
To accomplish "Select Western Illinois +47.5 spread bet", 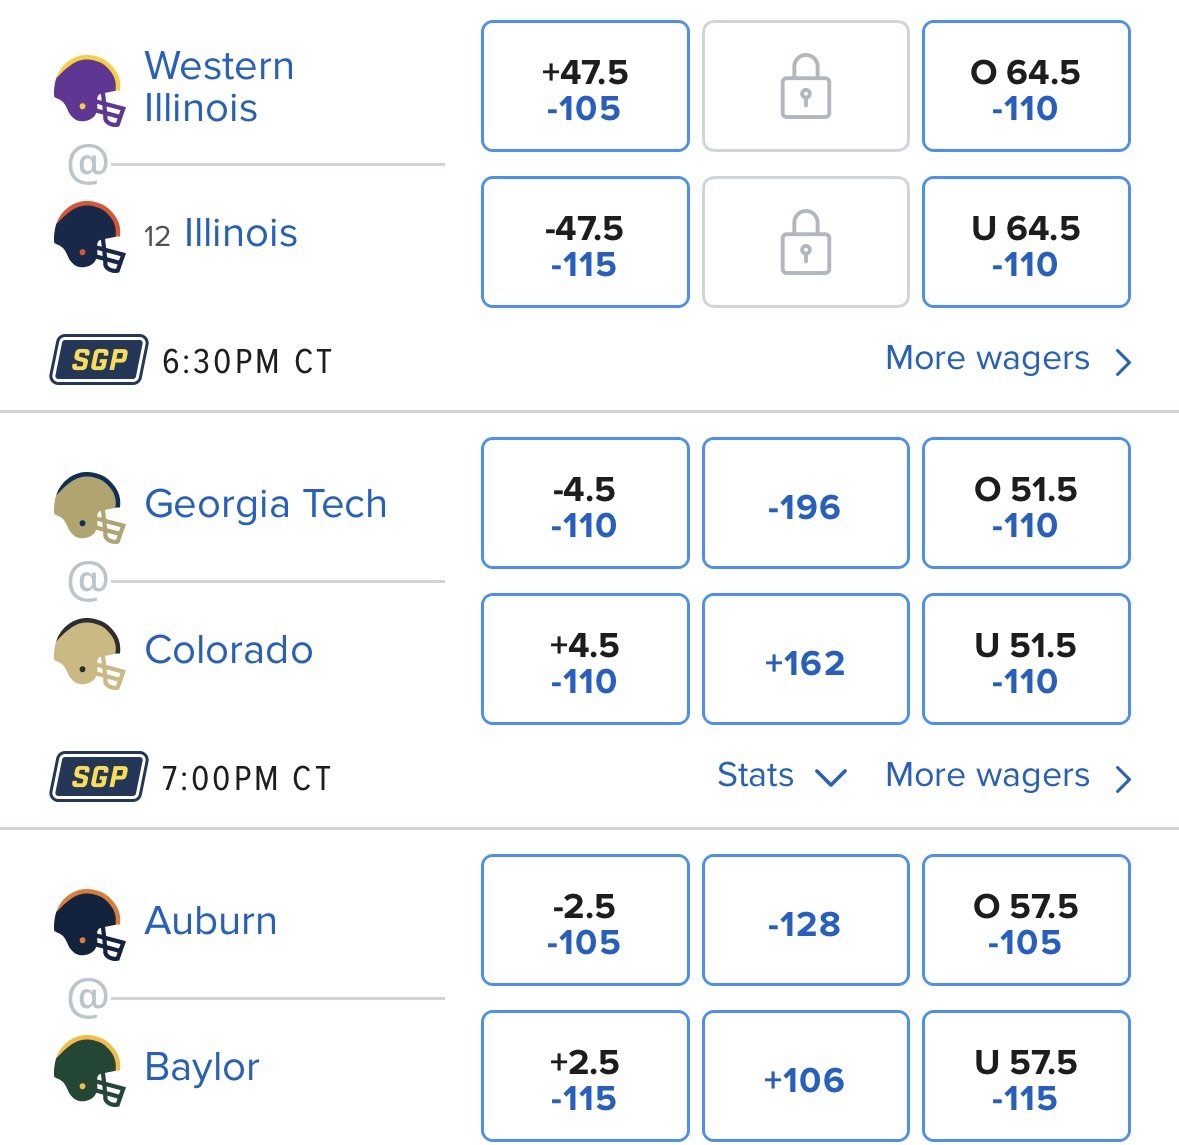I will pyautogui.click(x=585, y=86).
